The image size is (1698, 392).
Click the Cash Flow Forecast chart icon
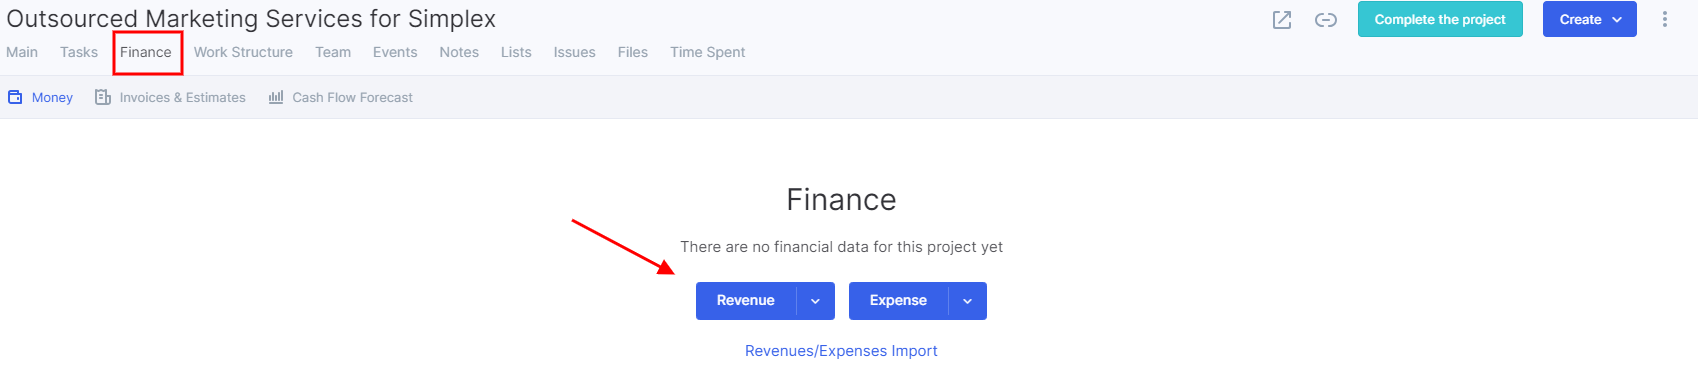coord(276,97)
